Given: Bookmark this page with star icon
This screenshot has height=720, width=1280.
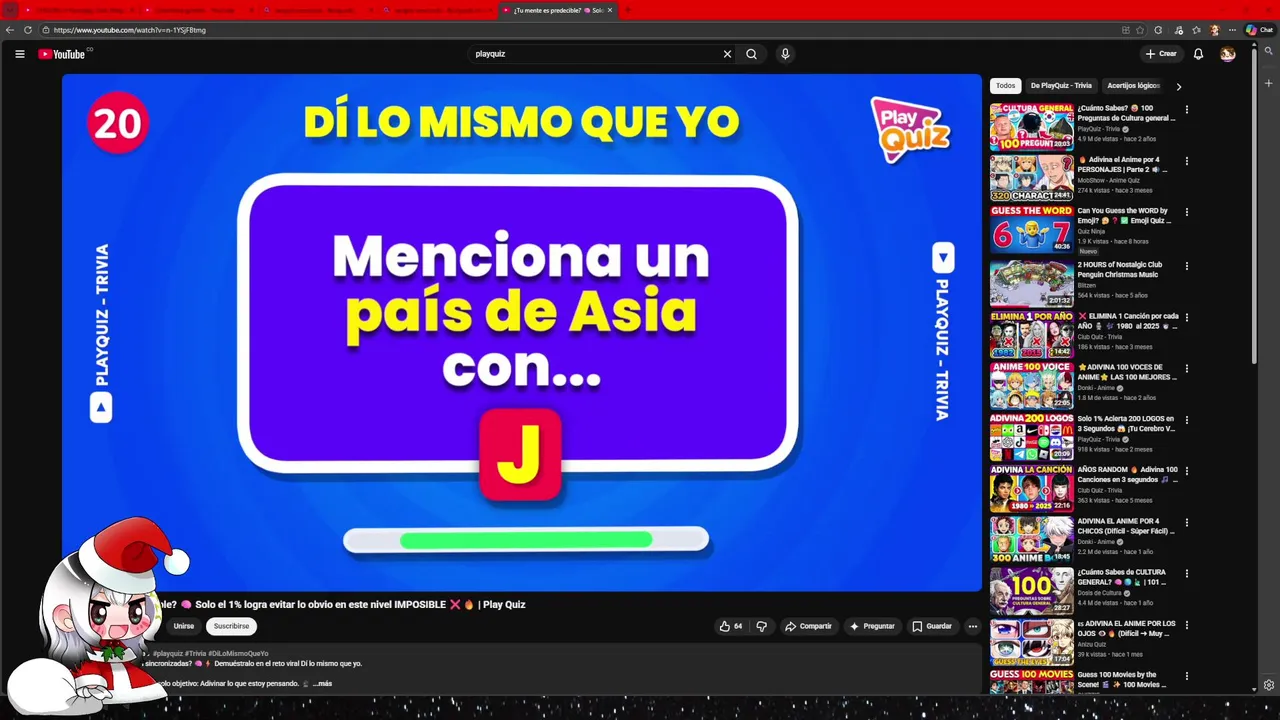Looking at the screenshot, I should 1140,30.
